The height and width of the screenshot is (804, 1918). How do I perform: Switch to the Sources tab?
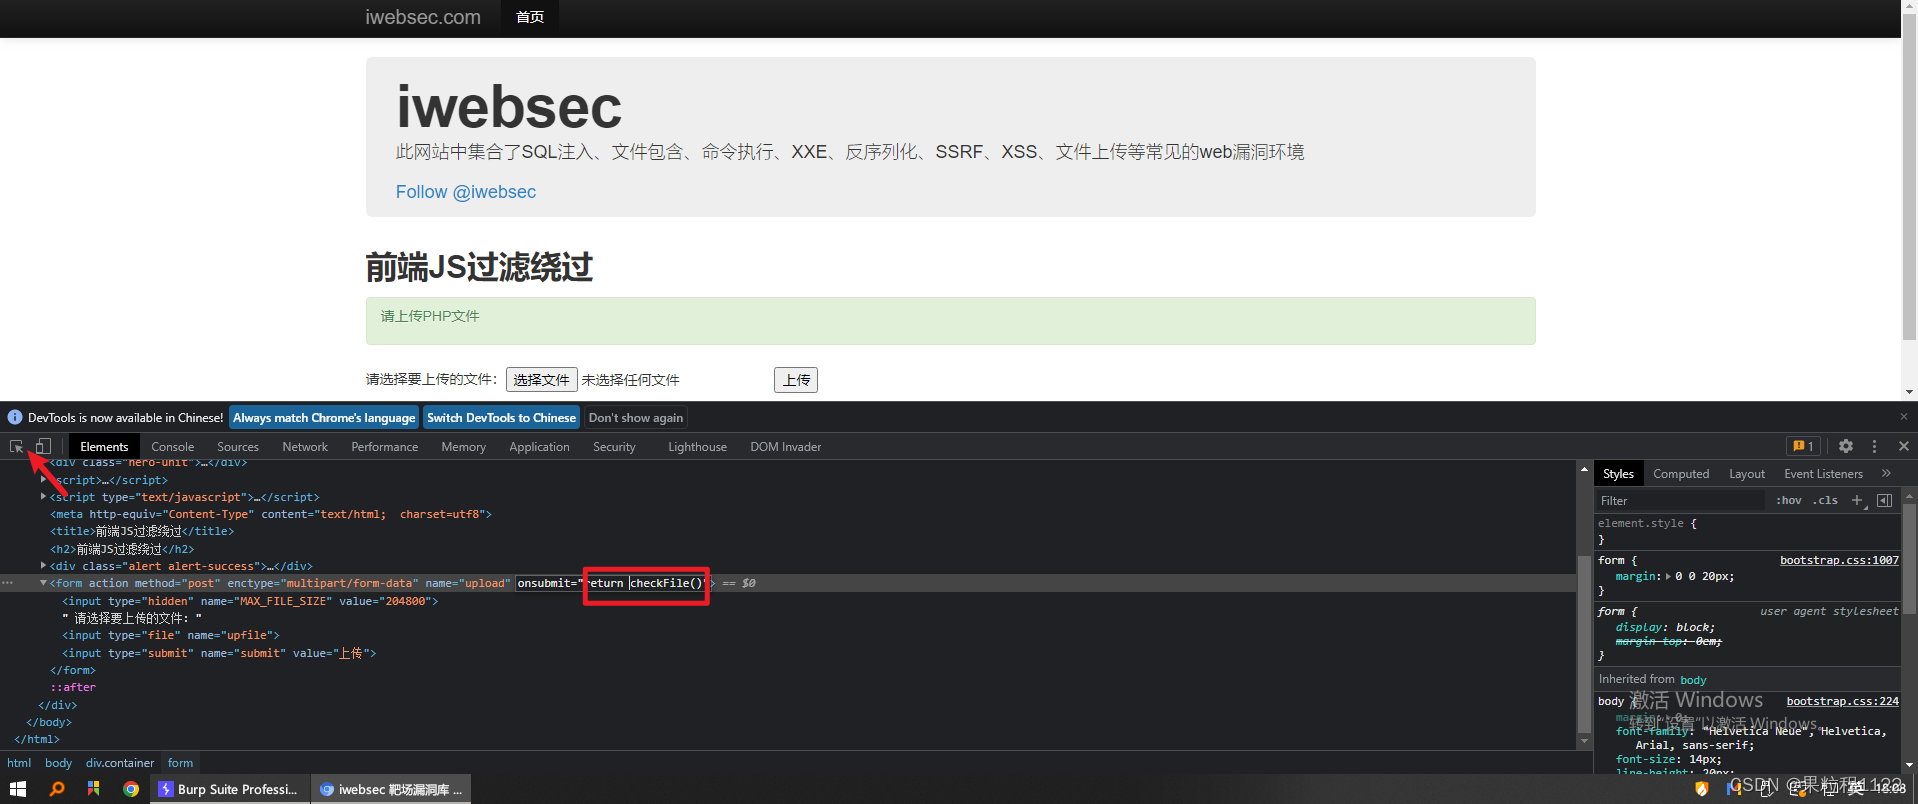(x=238, y=446)
